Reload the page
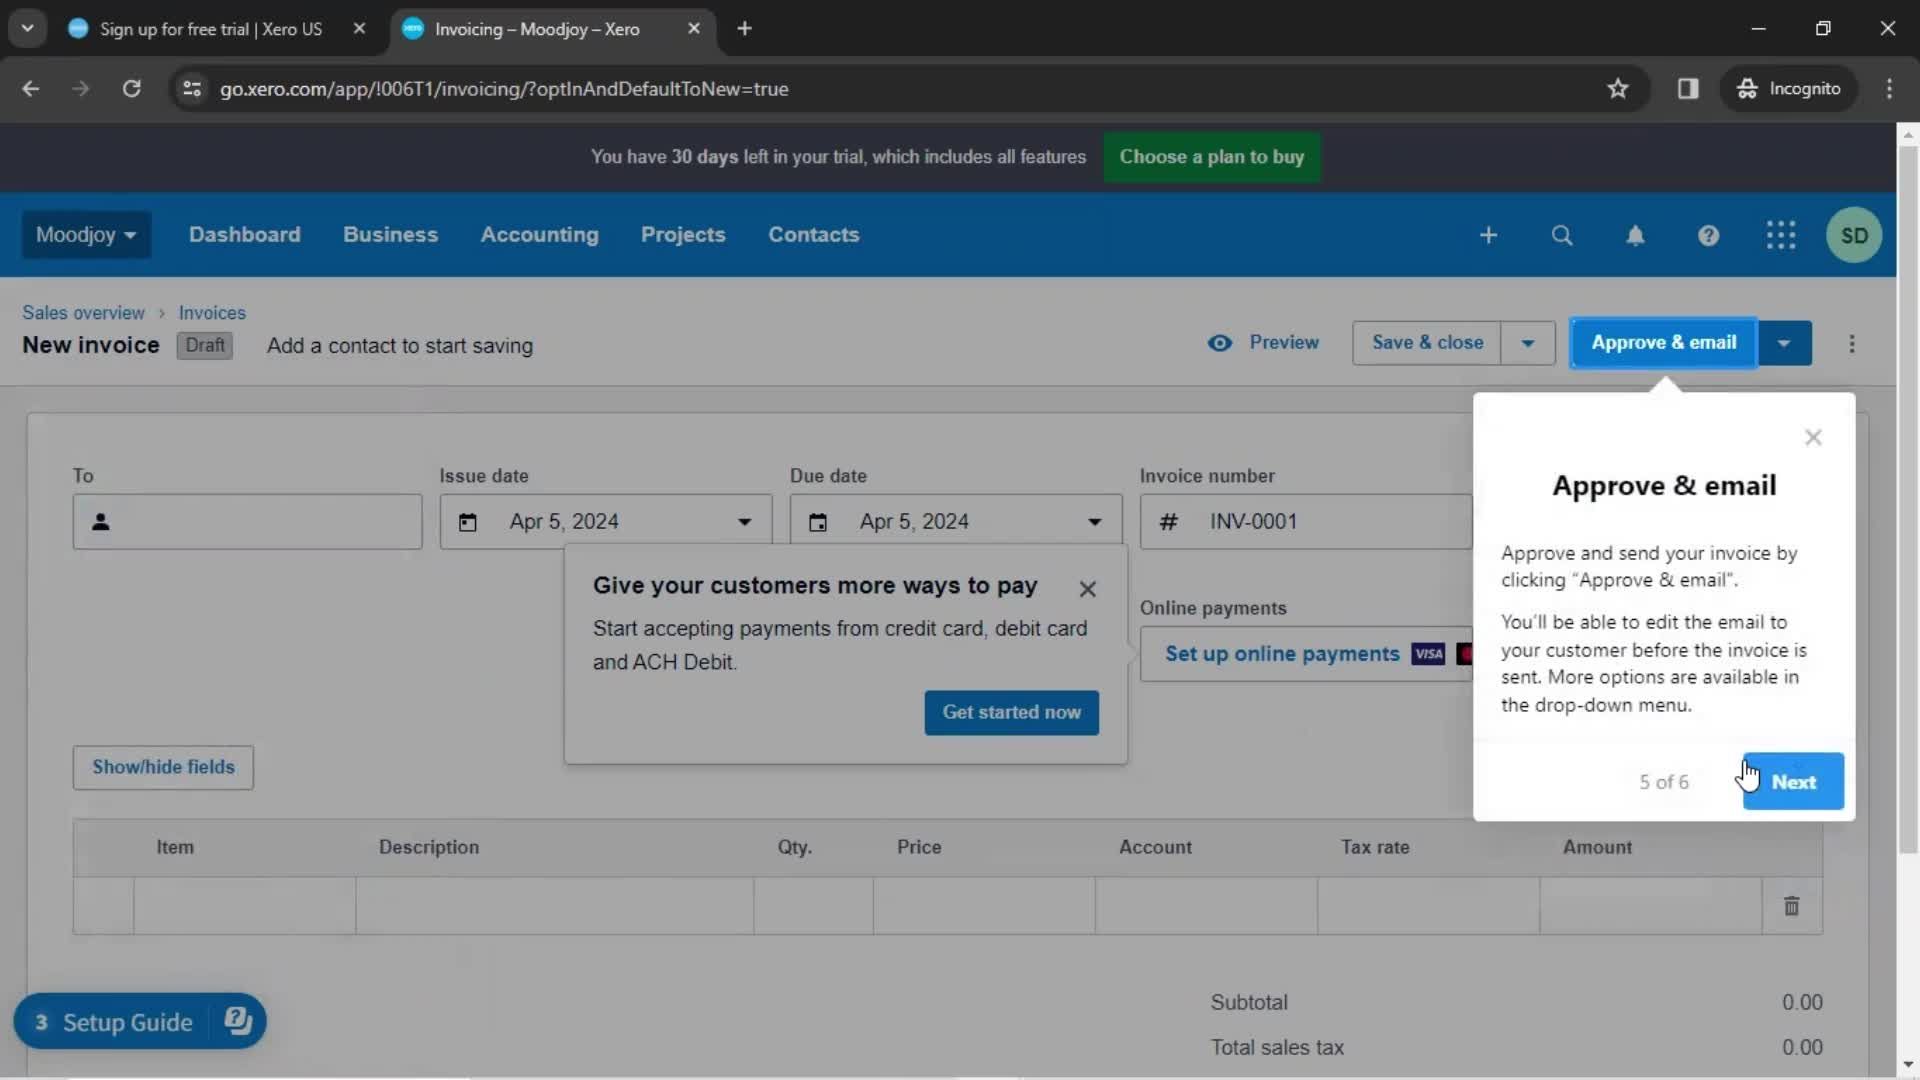1920x1080 pixels. (x=131, y=88)
